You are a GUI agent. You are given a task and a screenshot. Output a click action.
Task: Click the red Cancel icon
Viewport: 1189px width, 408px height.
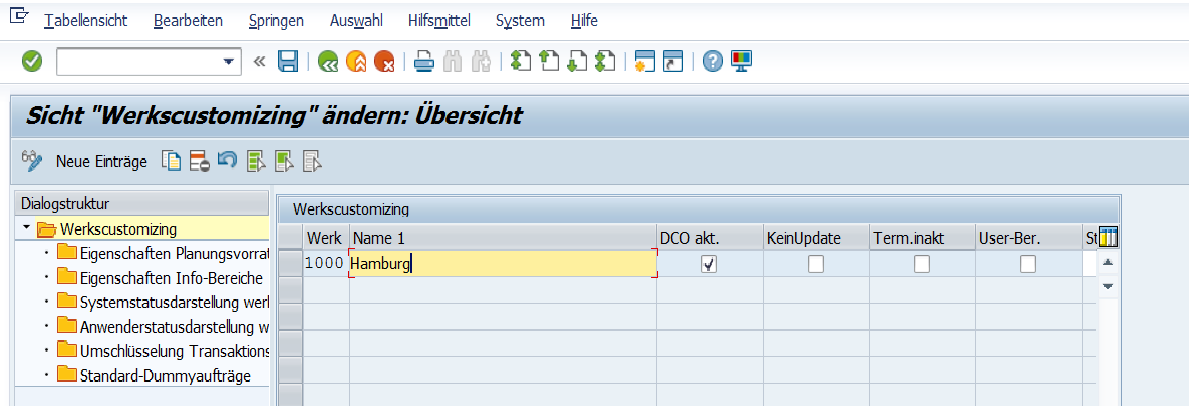(383, 62)
